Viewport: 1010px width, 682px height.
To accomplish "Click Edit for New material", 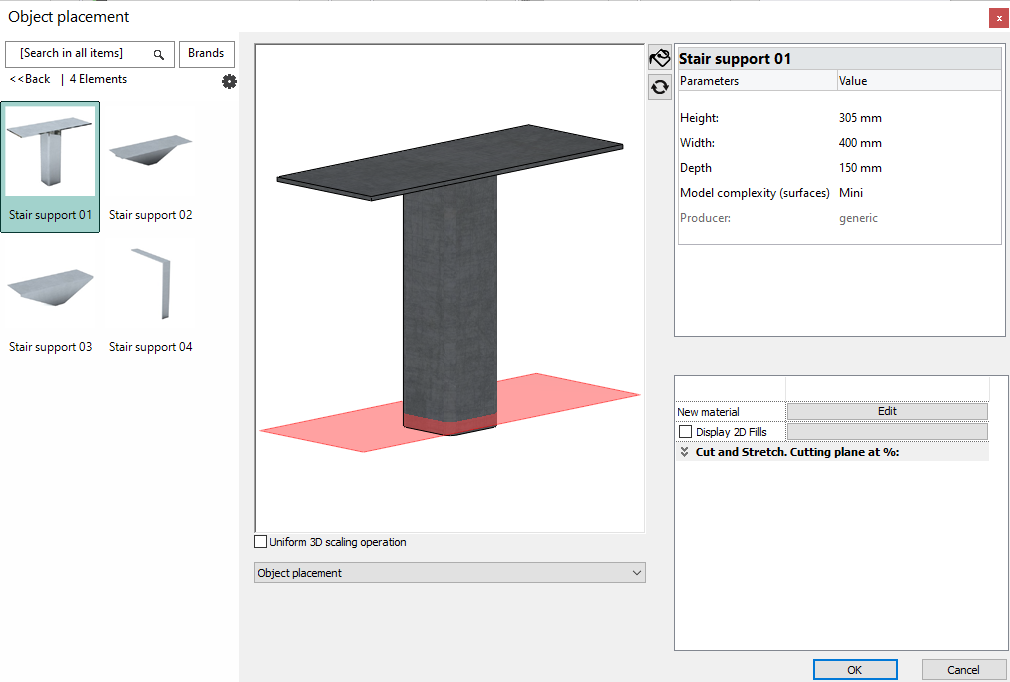I will tap(887, 411).
